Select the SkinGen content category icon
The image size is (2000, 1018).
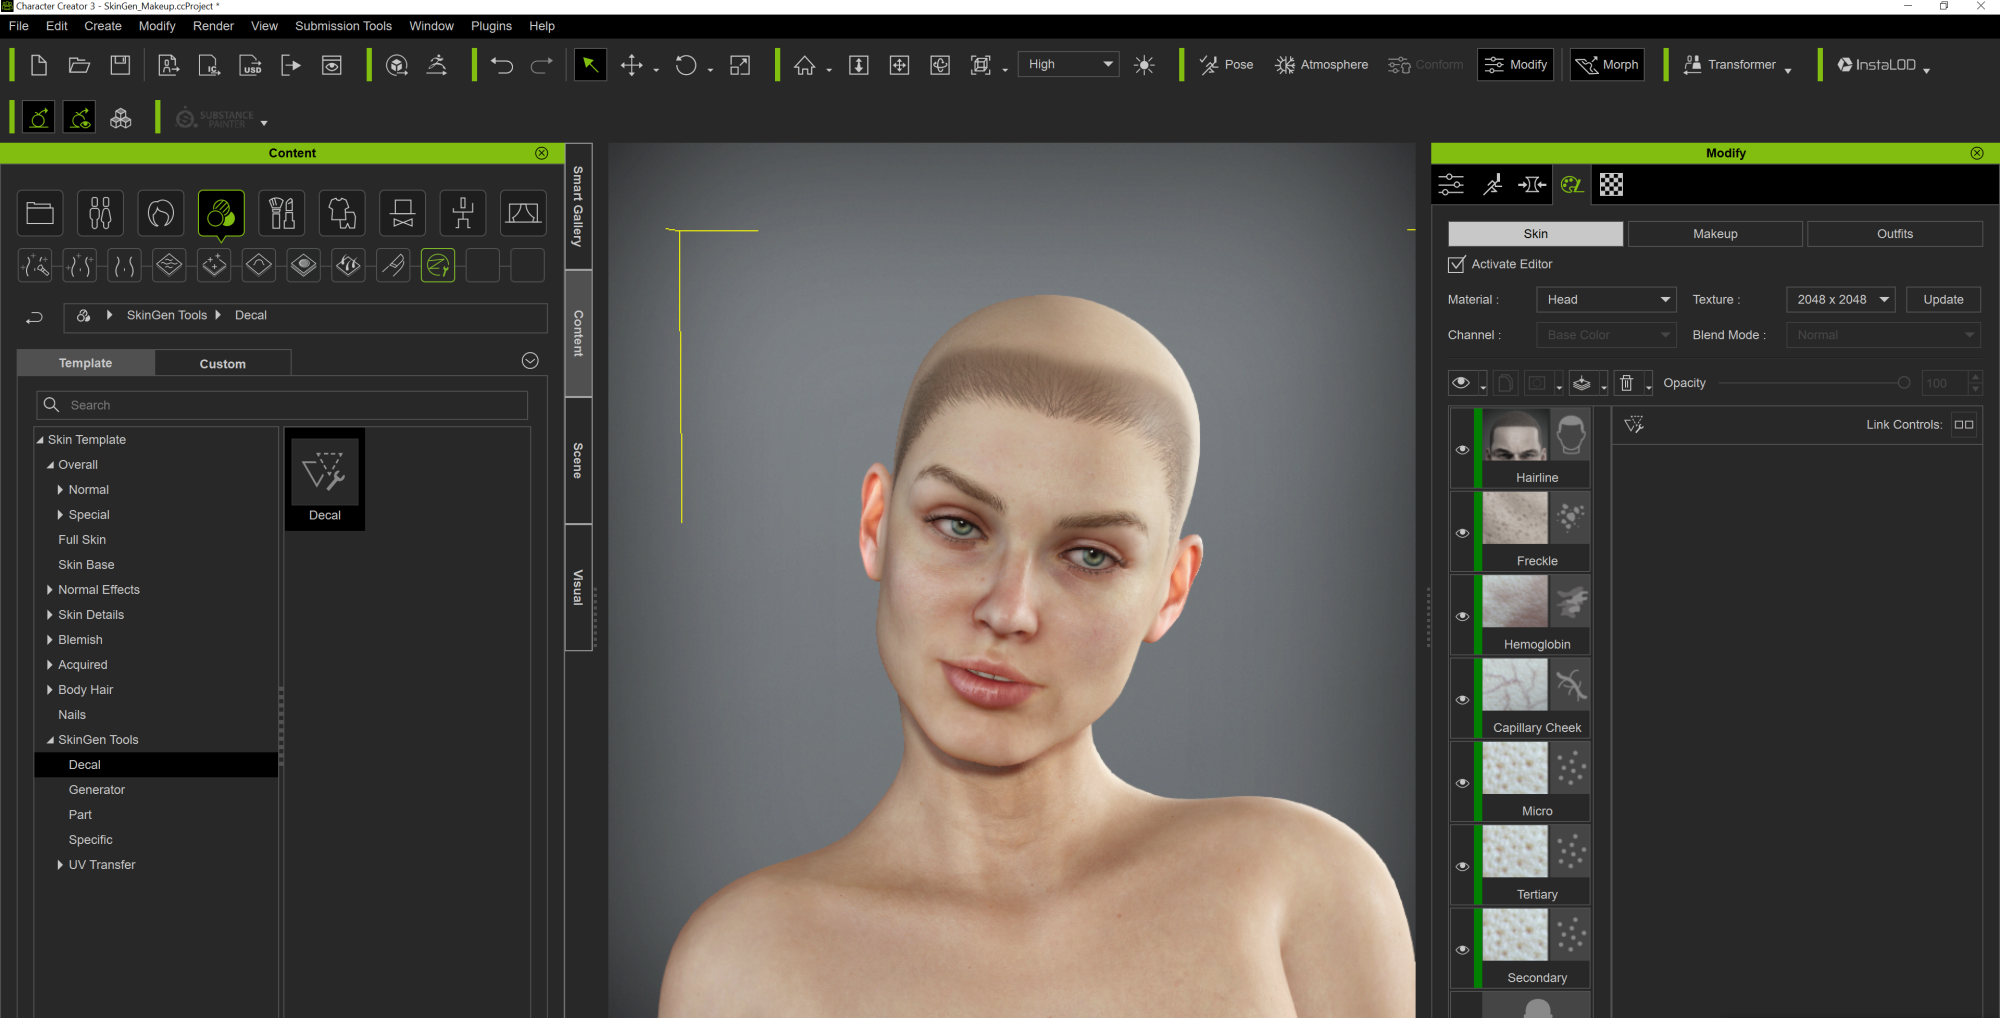[x=221, y=213]
